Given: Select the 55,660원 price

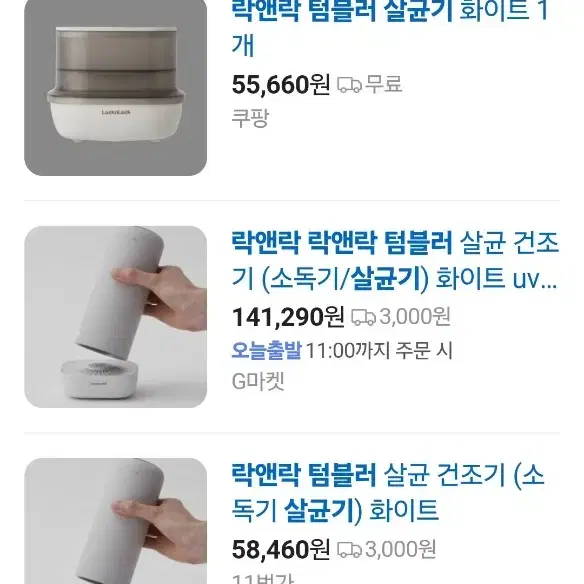Looking at the screenshot, I should pos(281,85).
